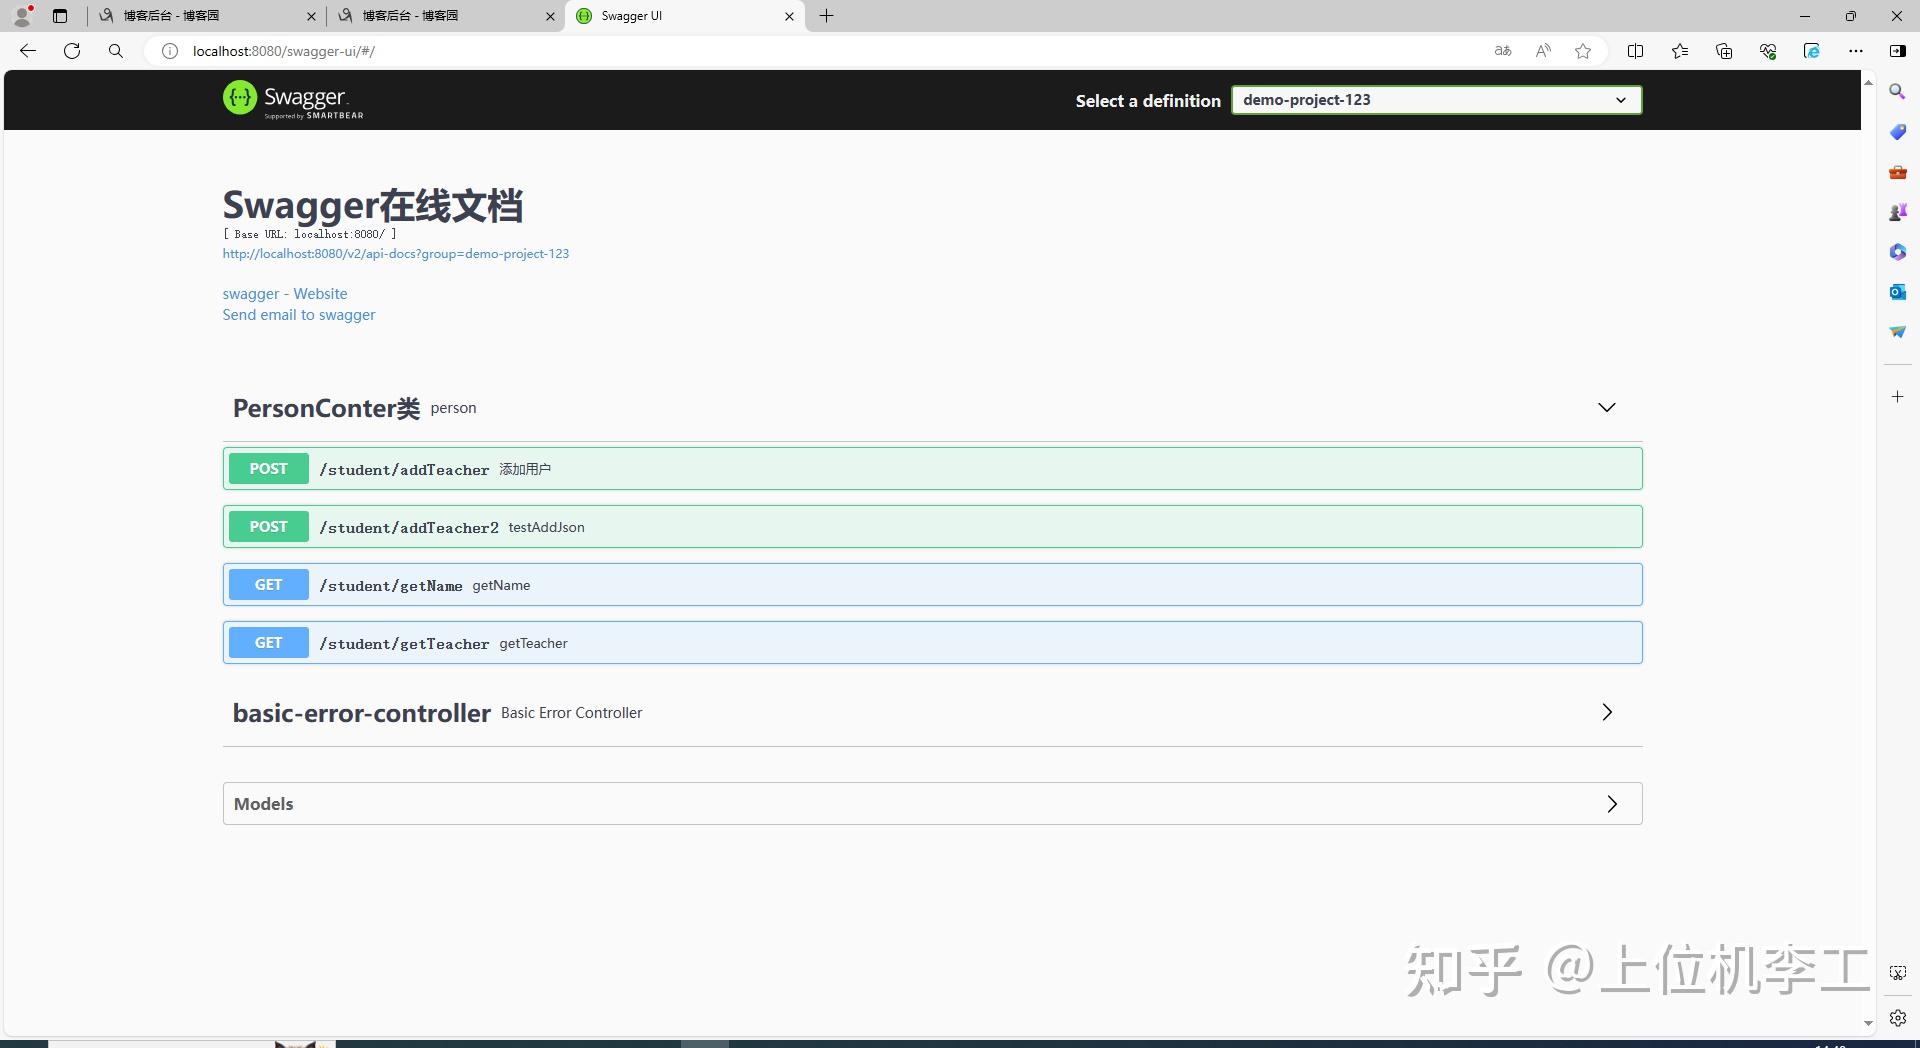Open split screen view
1920x1048 pixels.
click(1636, 51)
